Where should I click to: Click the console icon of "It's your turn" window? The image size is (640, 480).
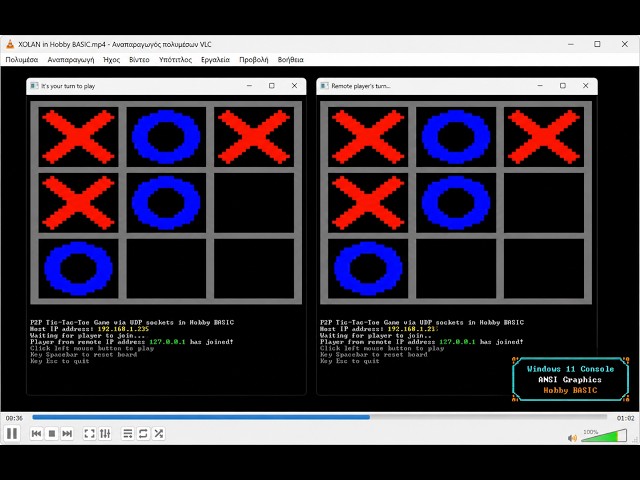pyautogui.click(x=34, y=86)
